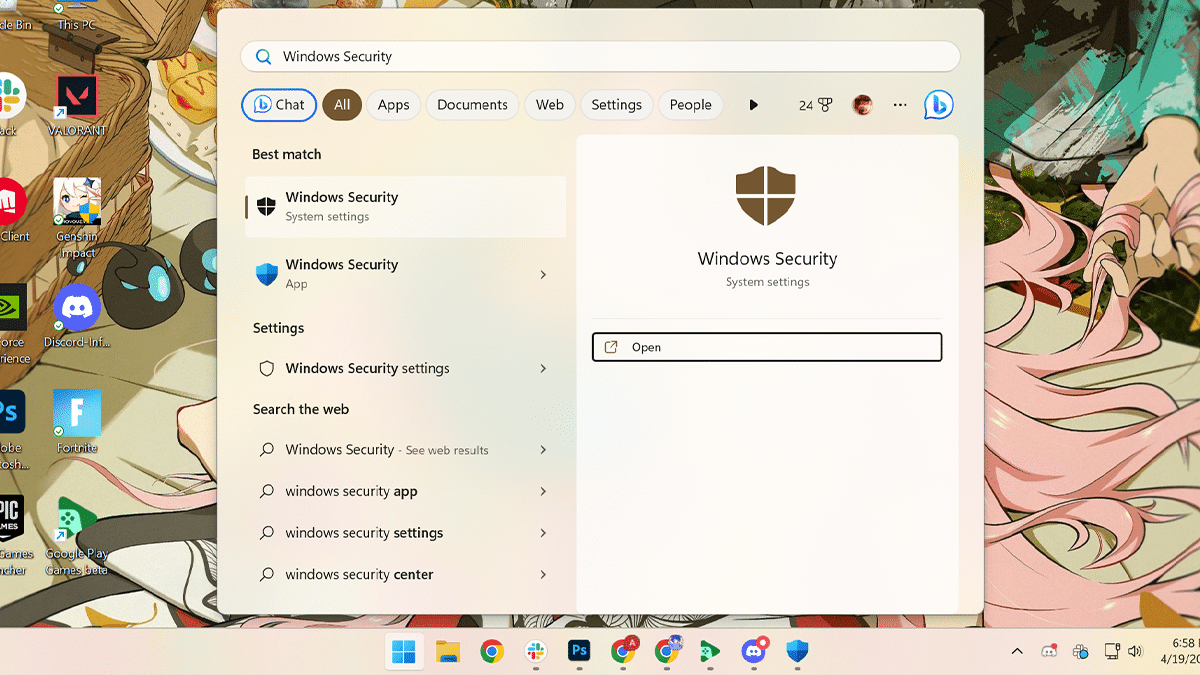Switch to the Settings filter

pos(616,105)
